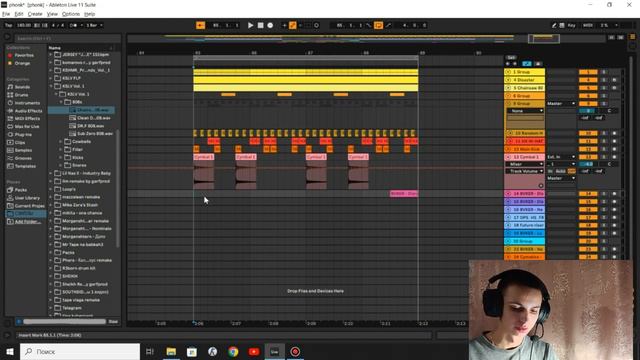Expand the Telegram folder
The height and width of the screenshot is (360, 640).
(x=51, y=308)
